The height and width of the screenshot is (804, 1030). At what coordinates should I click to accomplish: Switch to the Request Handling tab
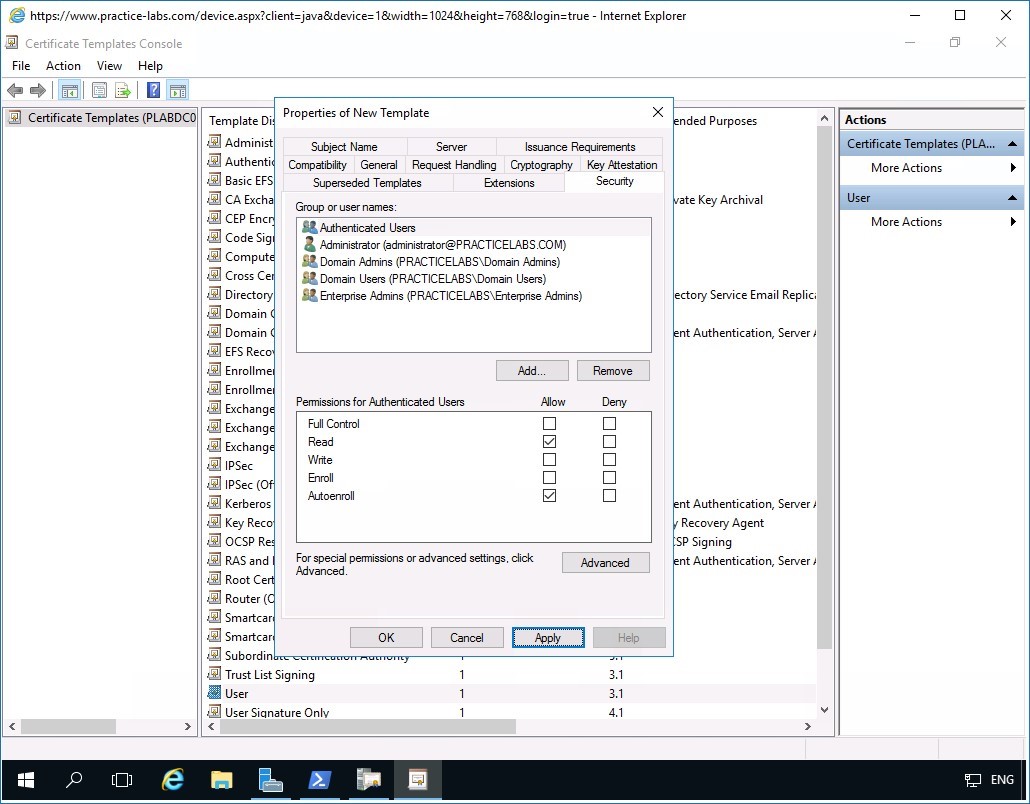pyautogui.click(x=454, y=165)
